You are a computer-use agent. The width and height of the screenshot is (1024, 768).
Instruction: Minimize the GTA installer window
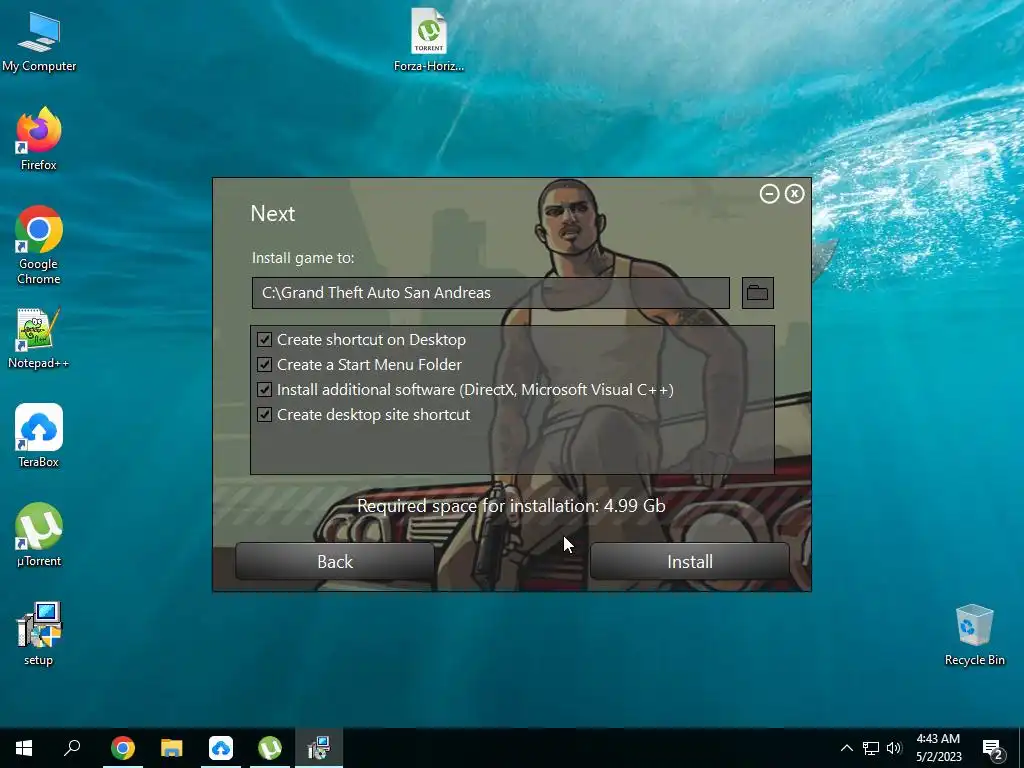click(769, 193)
